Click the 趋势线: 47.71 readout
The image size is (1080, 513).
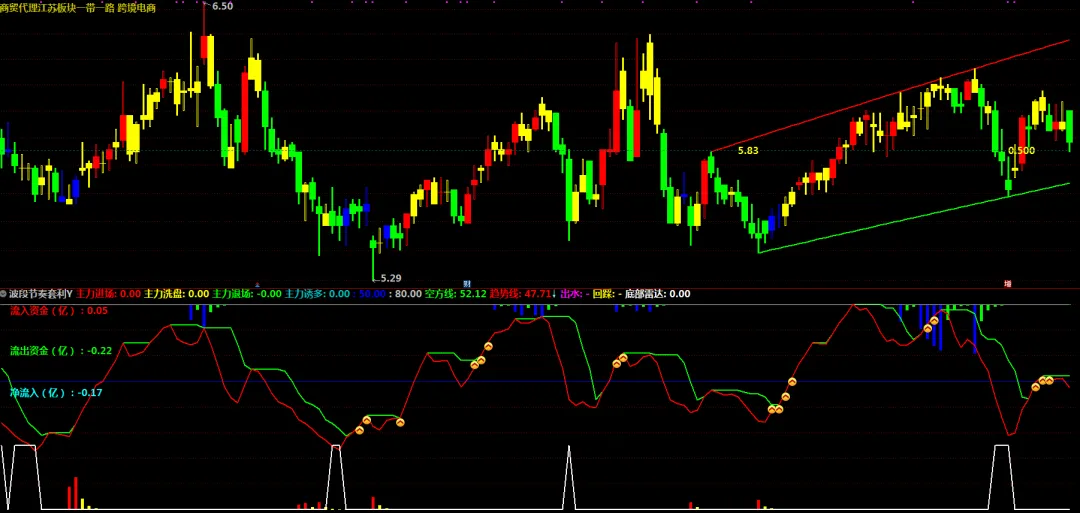pos(522,294)
